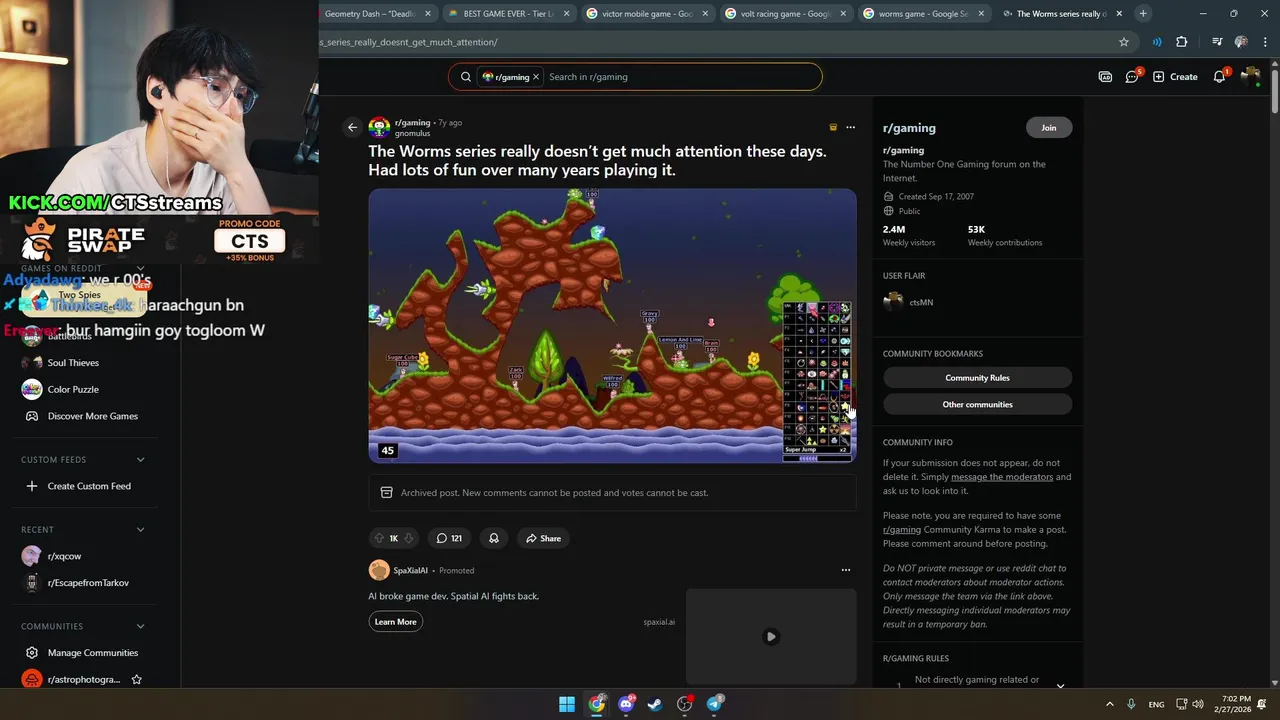1280x720 pixels.
Task: Share the Worms post
Action: point(543,538)
